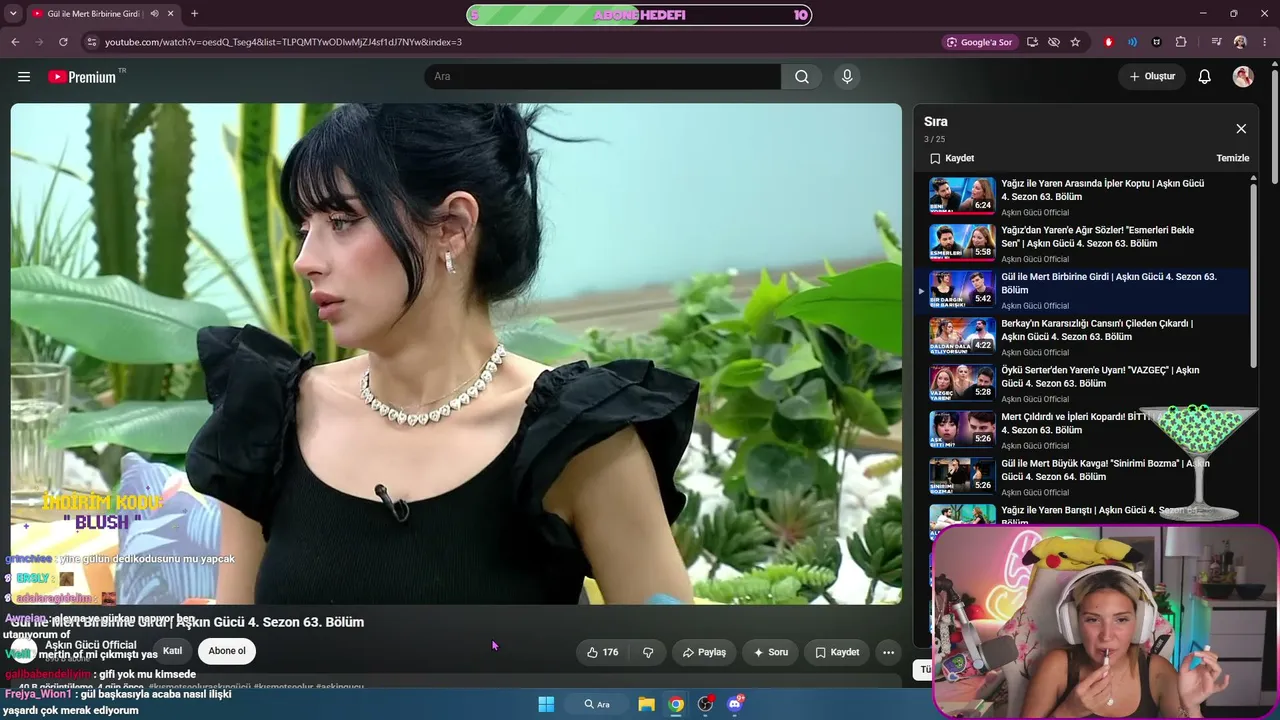This screenshot has width=1280, height=720.
Task: Open Discord from the taskbar
Action: point(736,704)
